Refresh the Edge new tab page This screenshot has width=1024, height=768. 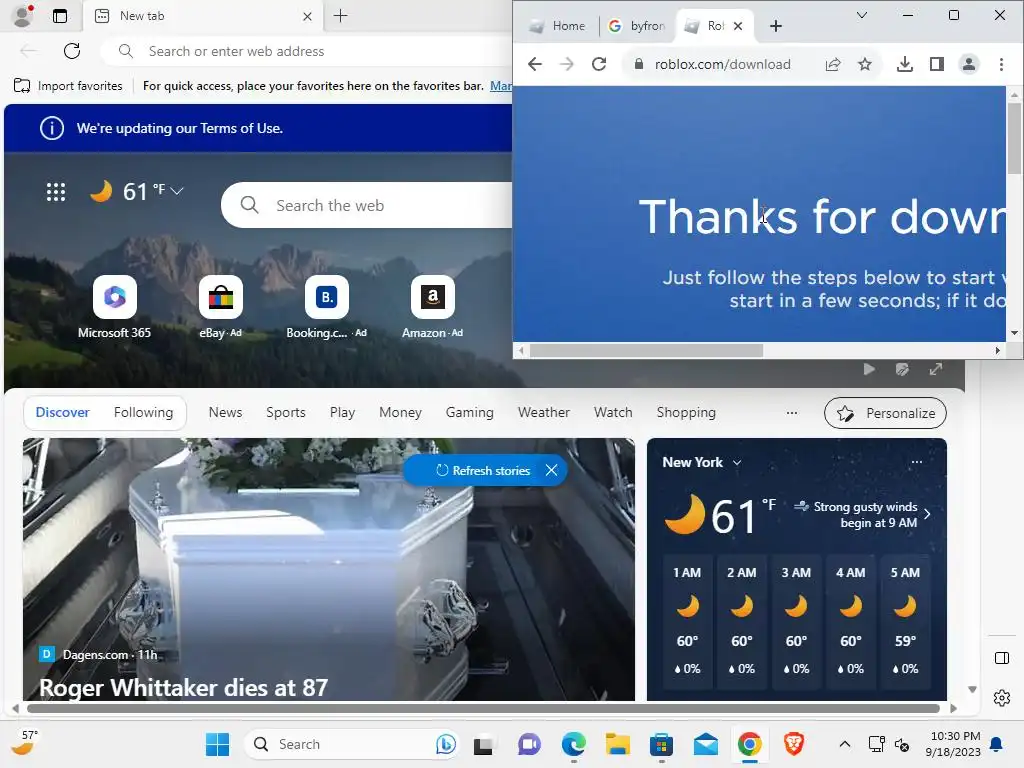coord(72,51)
